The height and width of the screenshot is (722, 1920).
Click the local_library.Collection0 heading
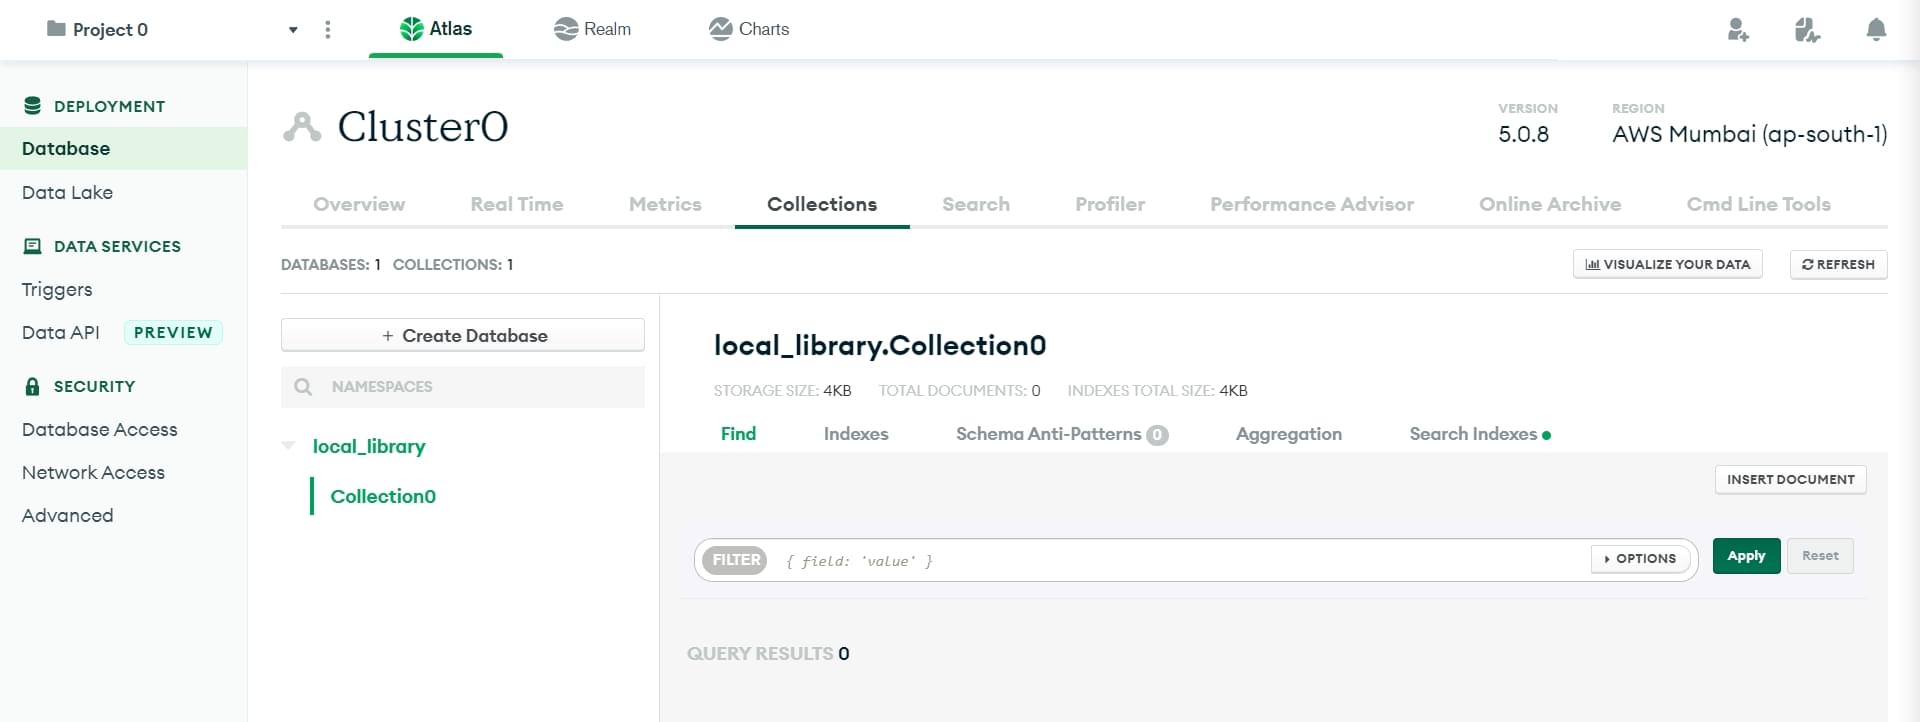(x=880, y=346)
